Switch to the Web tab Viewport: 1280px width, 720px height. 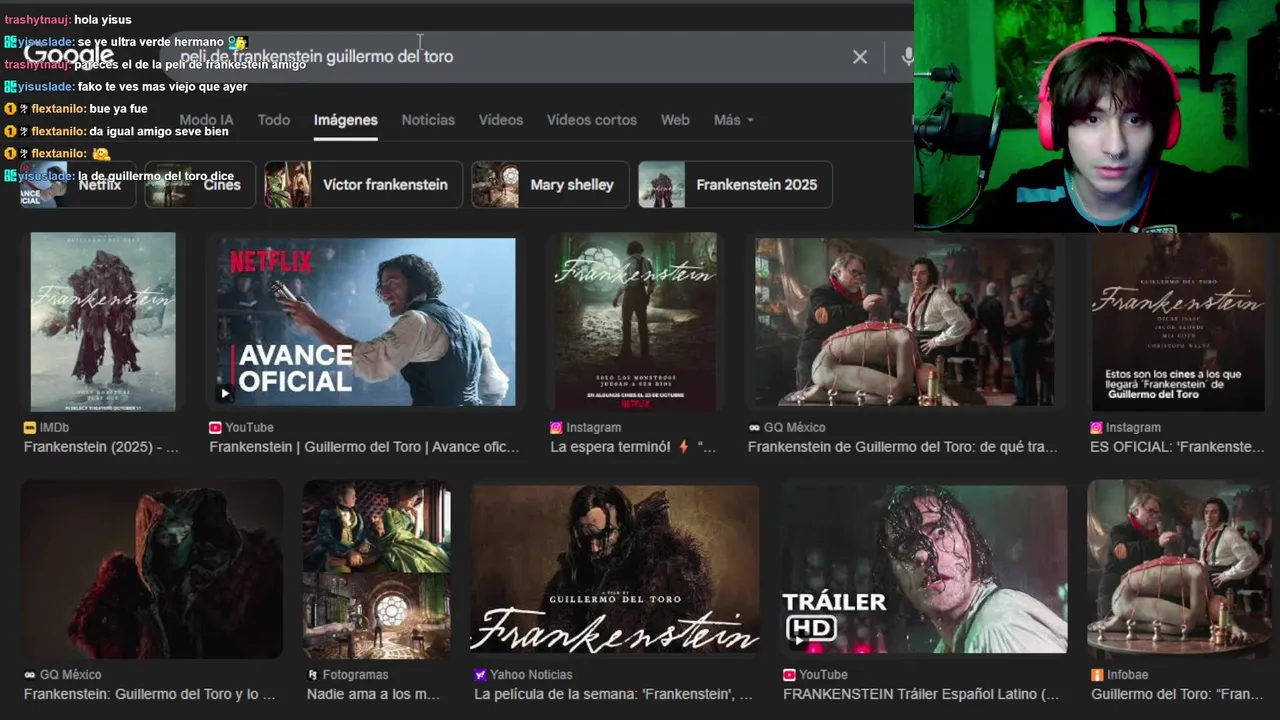675,120
